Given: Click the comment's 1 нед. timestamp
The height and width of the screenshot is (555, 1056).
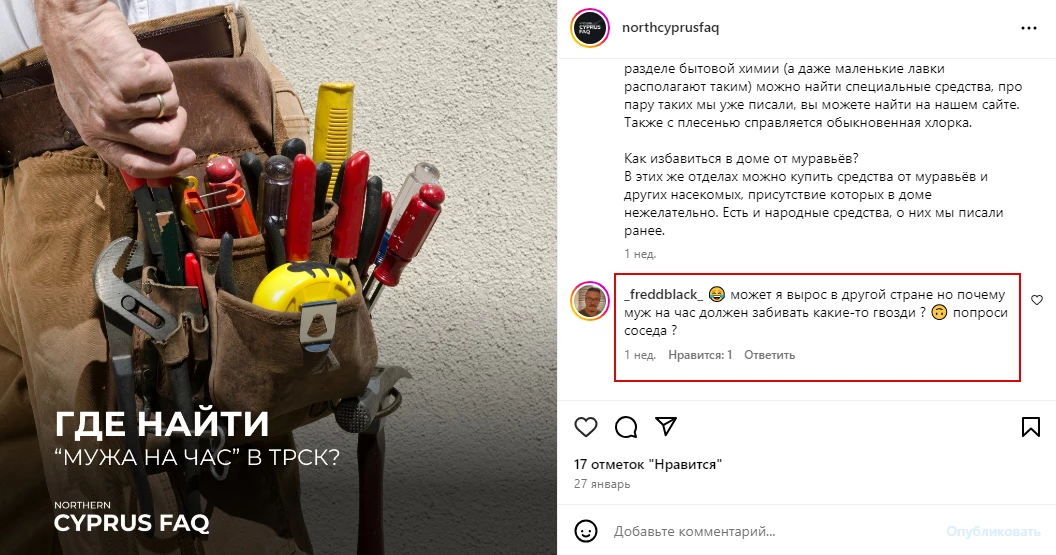Looking at the screenshot, I should coord(640,355).
